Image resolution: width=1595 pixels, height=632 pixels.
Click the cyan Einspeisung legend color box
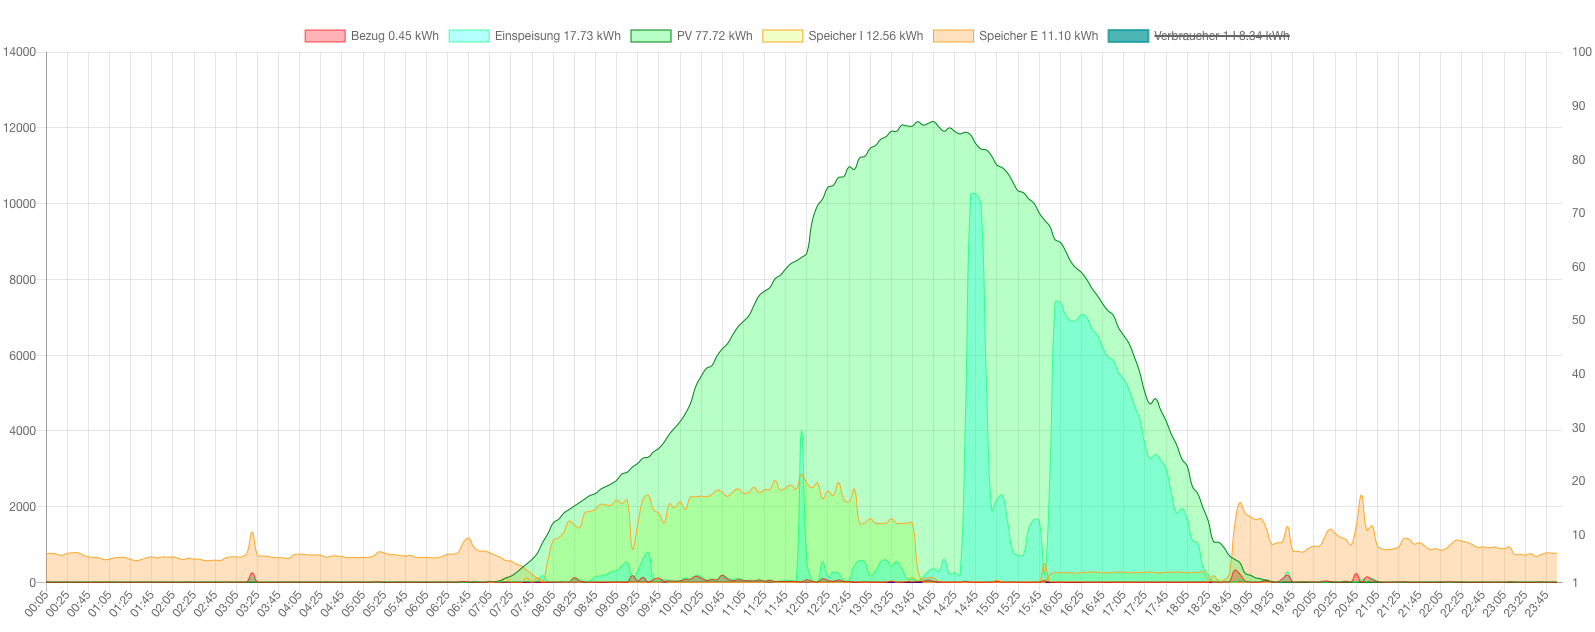pyautogui.click(x=469, y=36)
